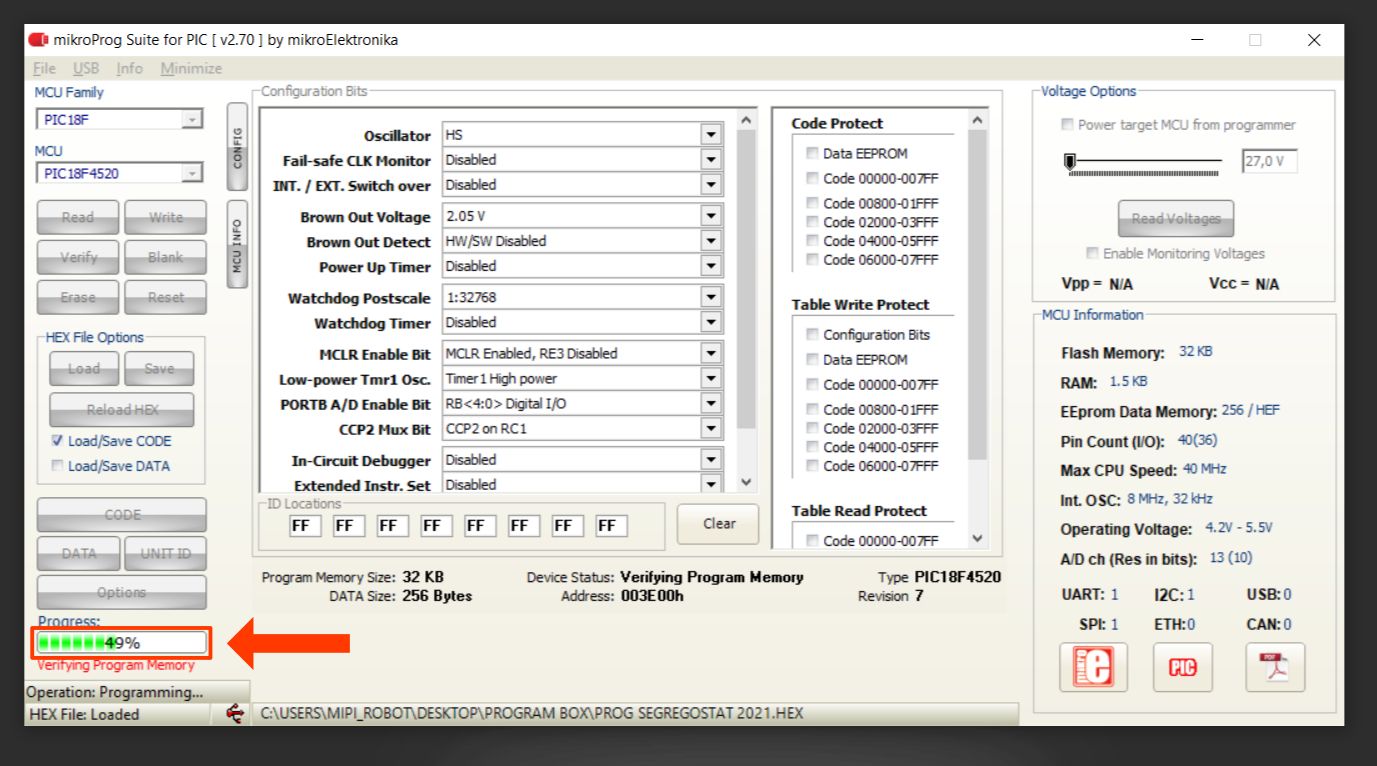Check Configuration Bits under Table Write Protect
The width and height of the screenshot is (1377, 766).
coord(813,334)
